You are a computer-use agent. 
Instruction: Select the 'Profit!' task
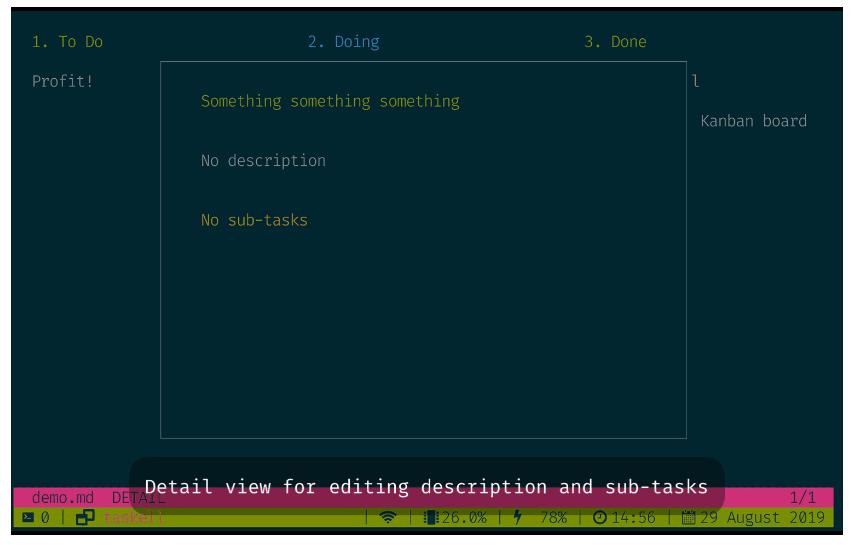pyautogui.click(x=62, y=81)
